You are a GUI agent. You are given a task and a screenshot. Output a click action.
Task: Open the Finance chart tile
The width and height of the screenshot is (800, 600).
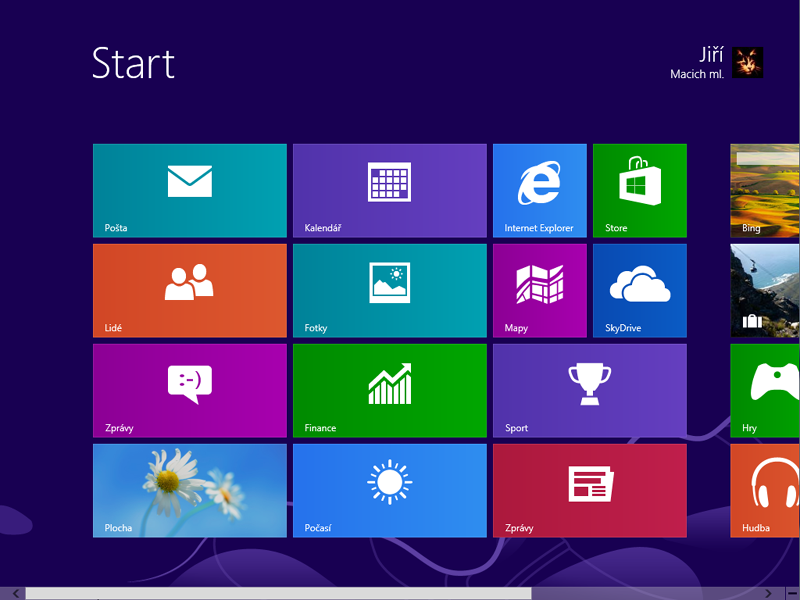(x=390, y=390)
